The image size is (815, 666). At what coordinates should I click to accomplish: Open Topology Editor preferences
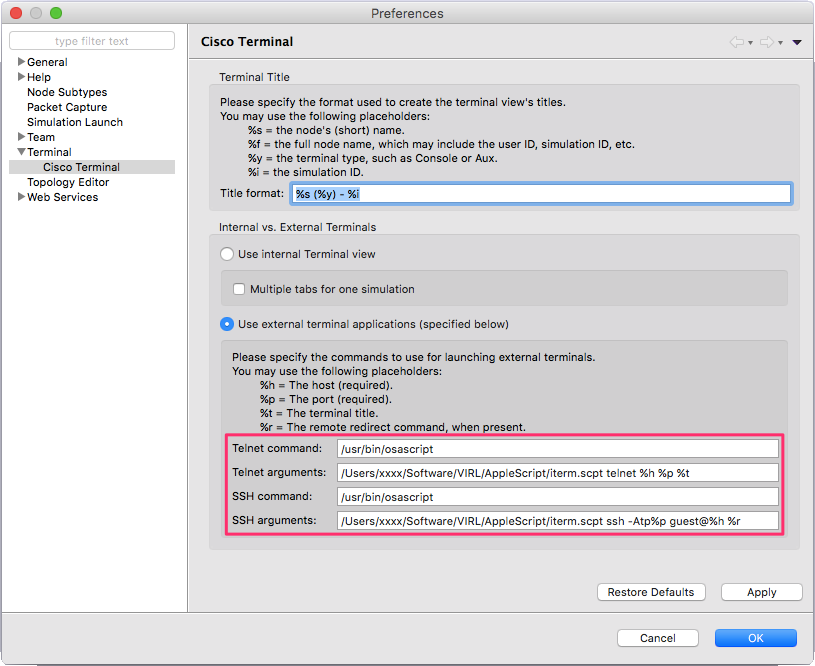coord(68,182)
